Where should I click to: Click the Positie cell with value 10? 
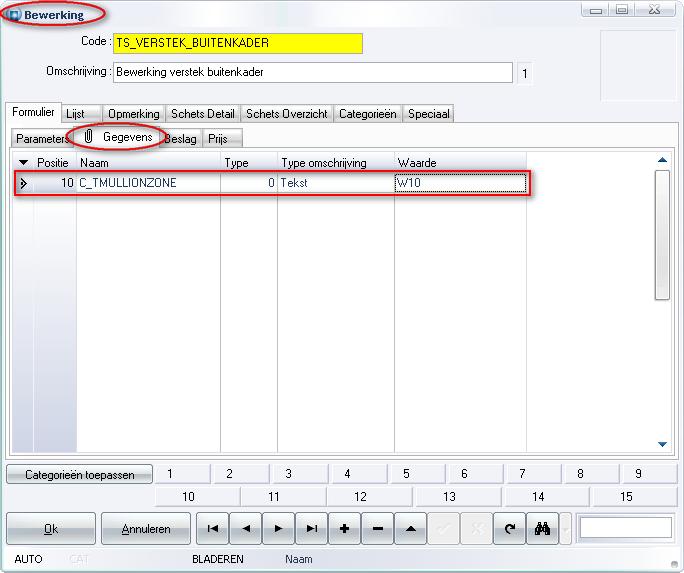point(55,183)
